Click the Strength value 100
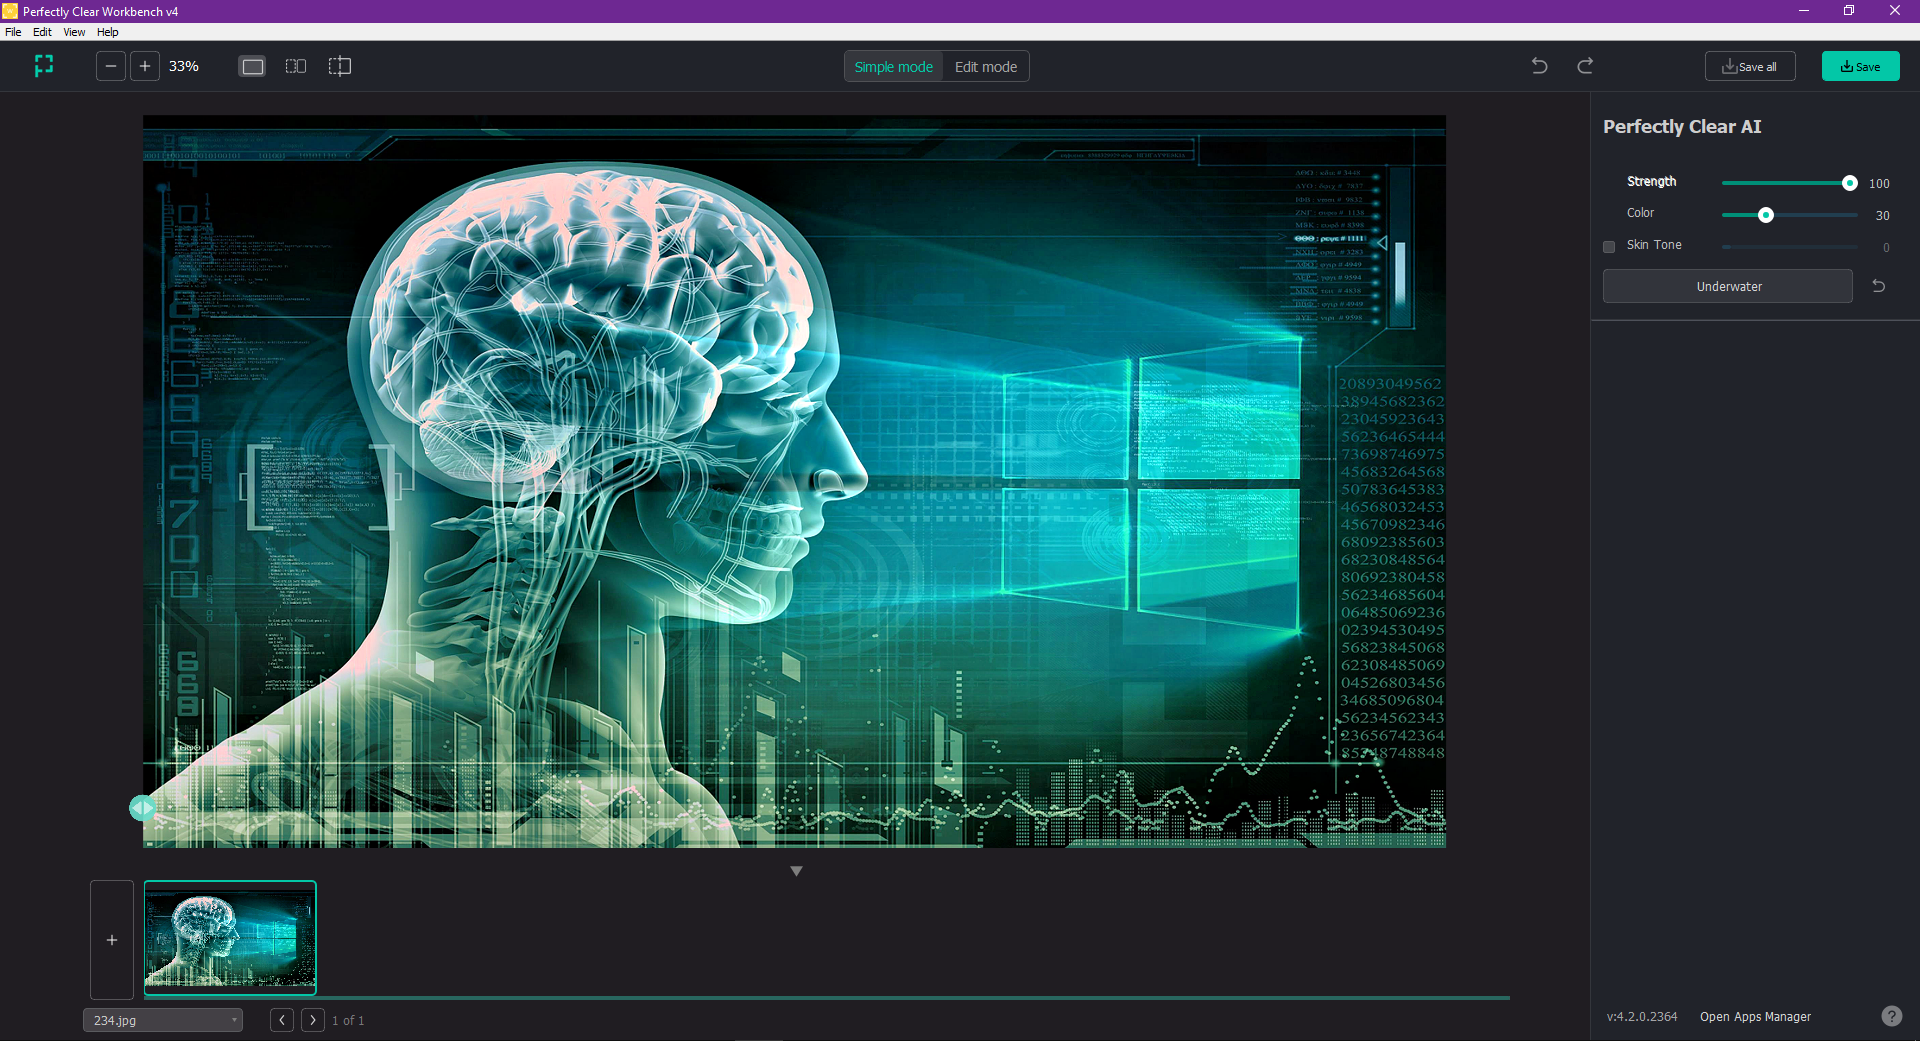 pyautogui.click(x=1879, y=183)
